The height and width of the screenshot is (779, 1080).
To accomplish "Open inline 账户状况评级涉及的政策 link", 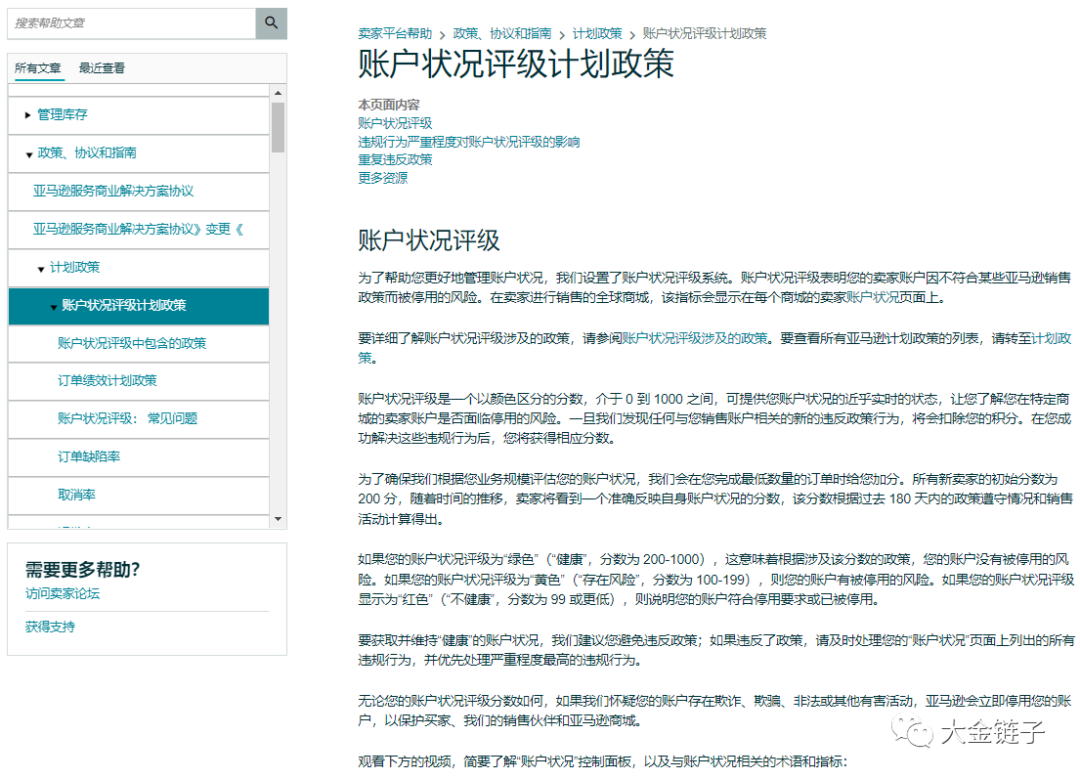I will 694,338.
